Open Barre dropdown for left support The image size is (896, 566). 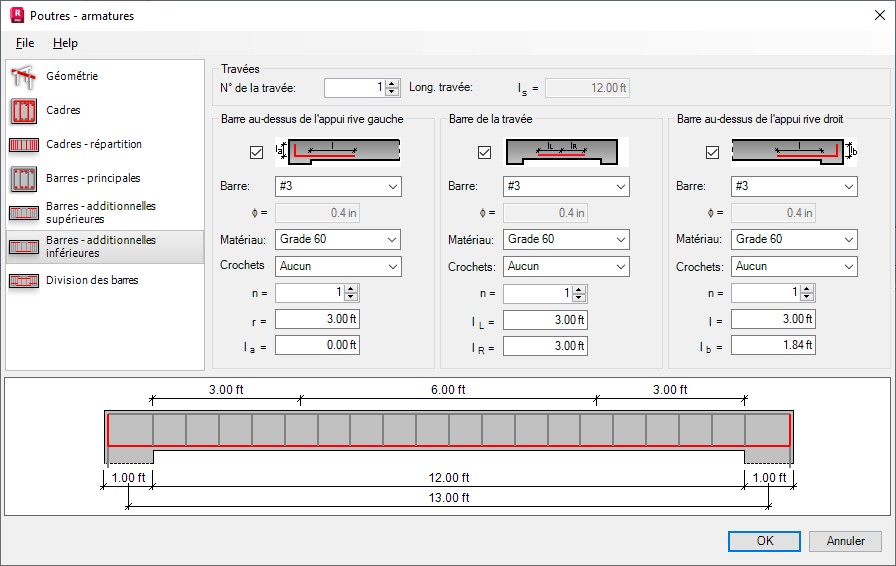coord(338,186)
